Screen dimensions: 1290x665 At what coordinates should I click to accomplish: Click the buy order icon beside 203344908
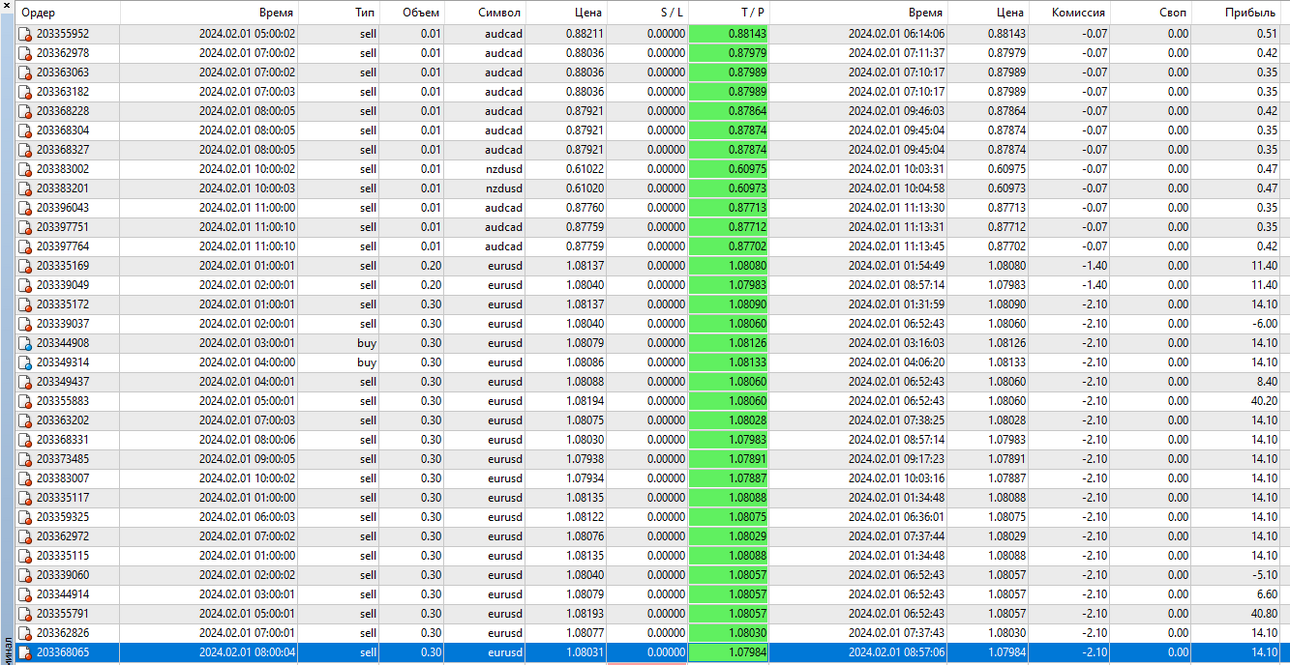pyautogui.click(x=26, y=343)
